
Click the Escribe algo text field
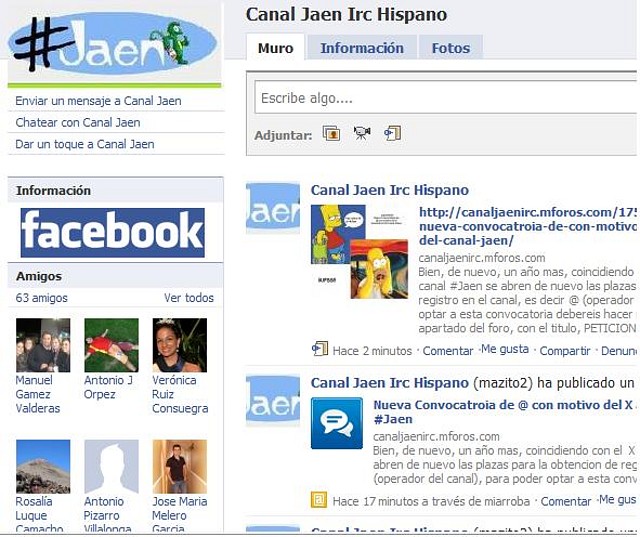(x=446, y=98)
